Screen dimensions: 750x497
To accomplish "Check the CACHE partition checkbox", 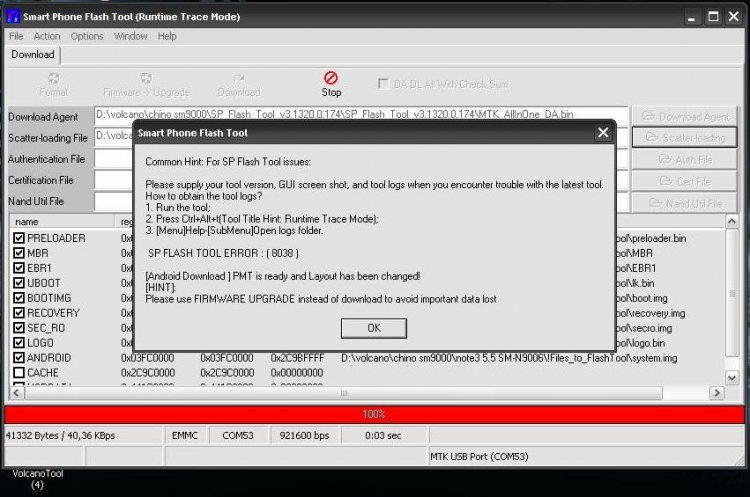I will point(19,372).
